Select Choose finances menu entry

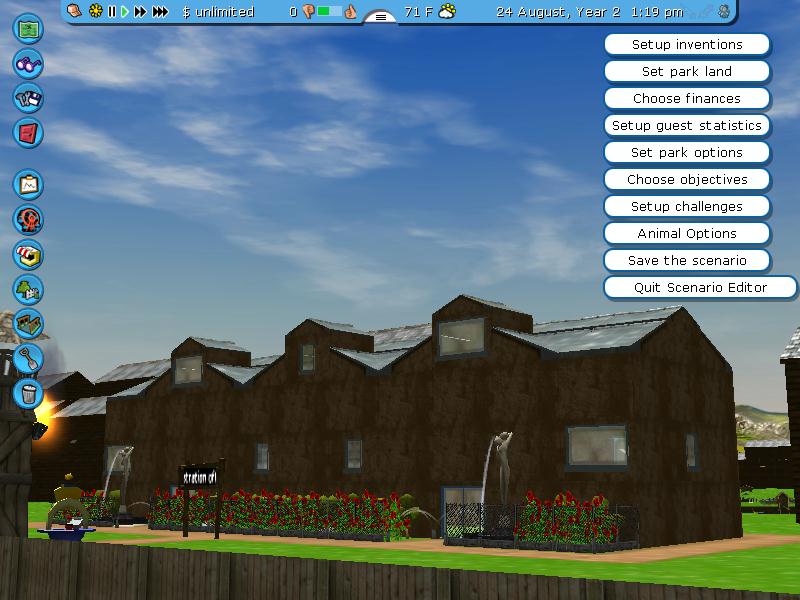coord(686,99)
